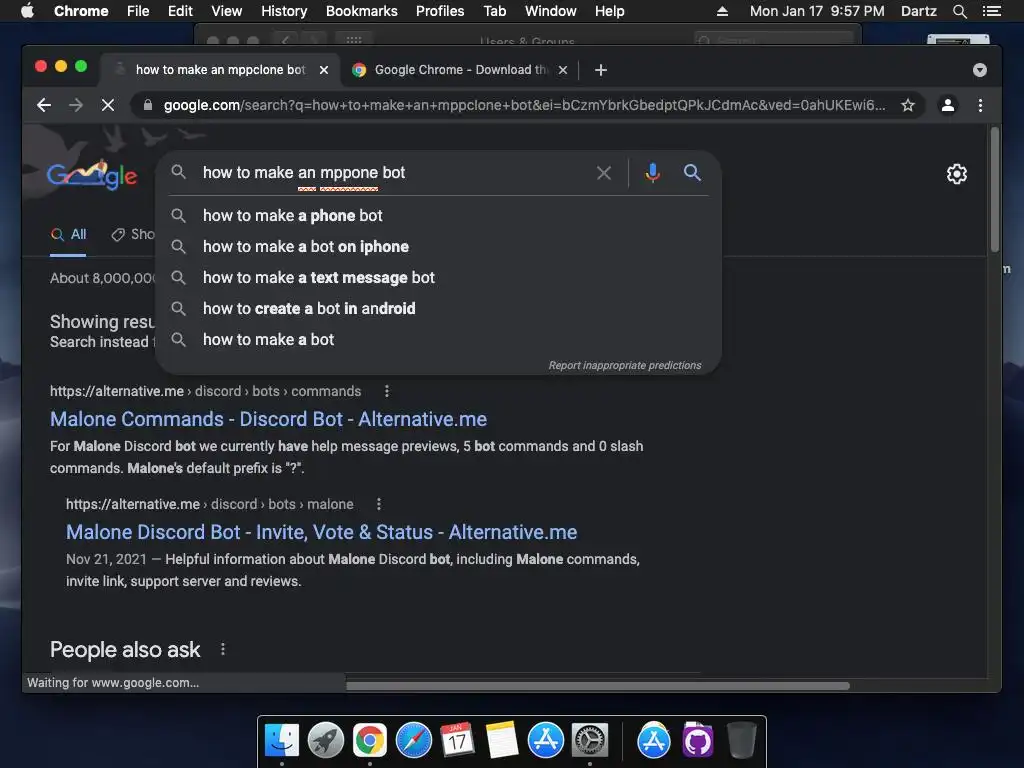Open Malone Discord Bot - Invite, Vote result
Viewport: 1024px width, 768px height.
[x=321, y=532]
